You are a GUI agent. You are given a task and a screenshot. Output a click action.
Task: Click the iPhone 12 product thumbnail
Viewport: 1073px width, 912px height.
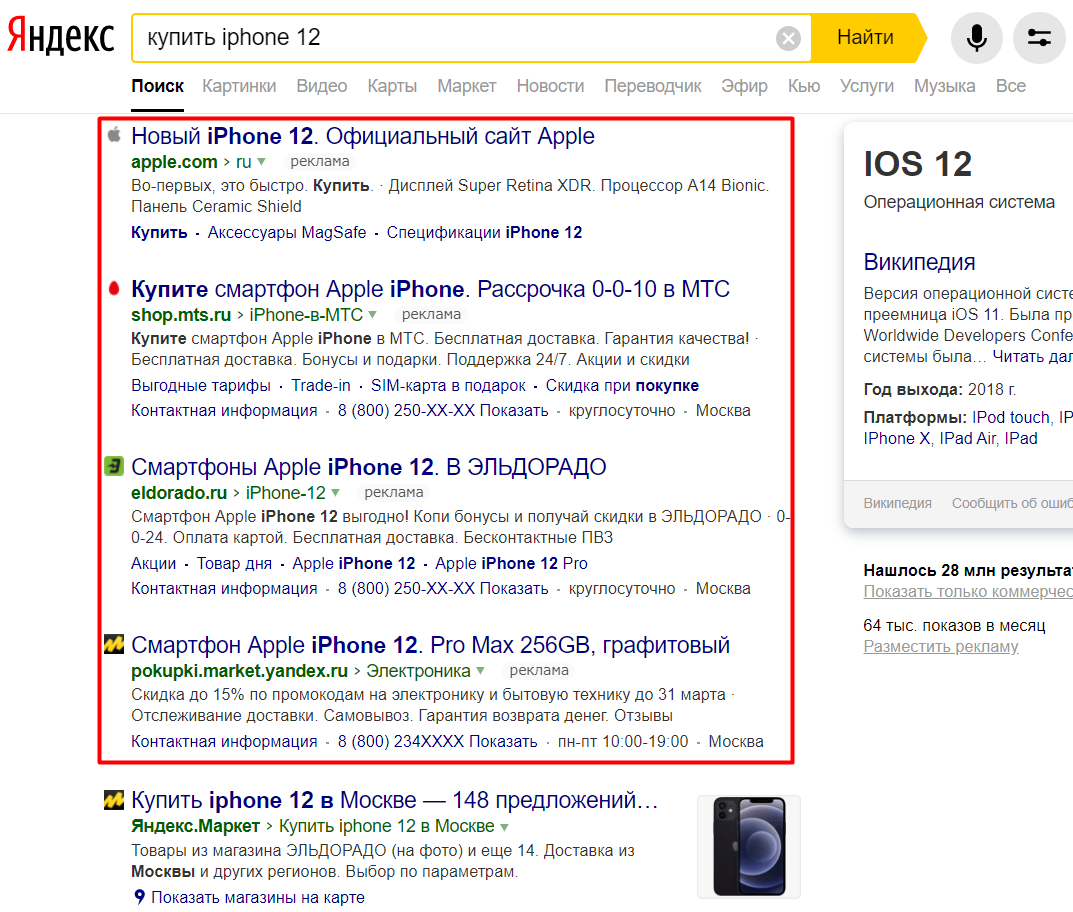748,846
